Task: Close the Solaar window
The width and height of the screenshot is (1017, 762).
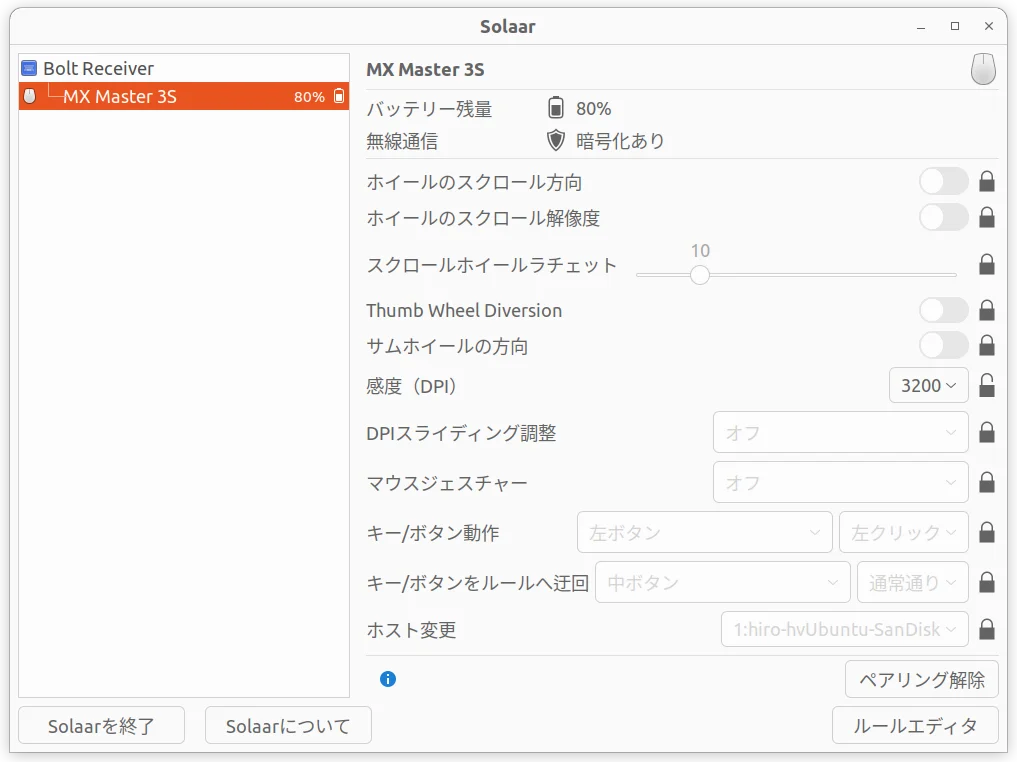Action: click(988, 27)
